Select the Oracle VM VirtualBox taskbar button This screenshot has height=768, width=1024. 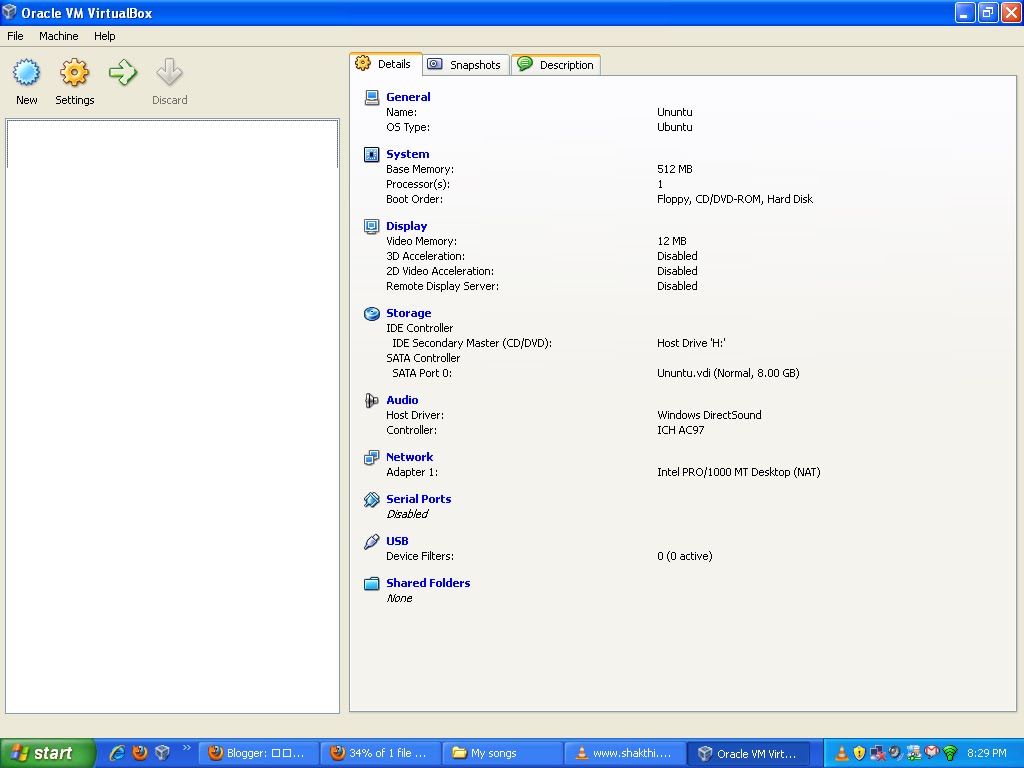(748, 753)
